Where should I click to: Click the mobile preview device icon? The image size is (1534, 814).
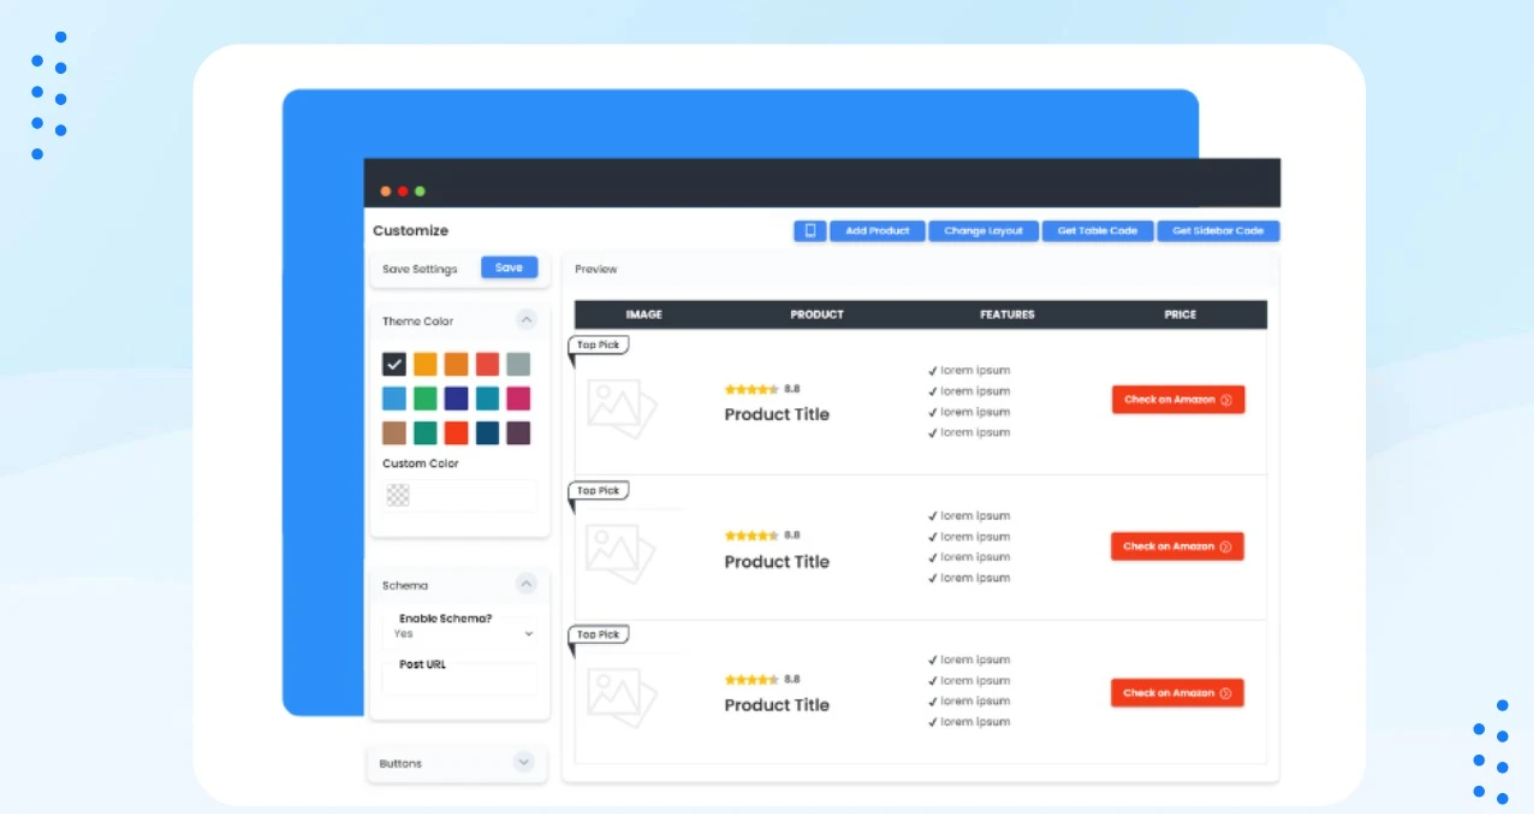click(x=809, y=231)
